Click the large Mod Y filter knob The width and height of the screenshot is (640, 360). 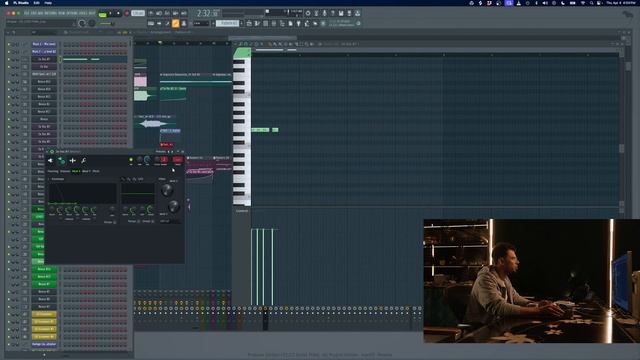click(x=173, y=206)
